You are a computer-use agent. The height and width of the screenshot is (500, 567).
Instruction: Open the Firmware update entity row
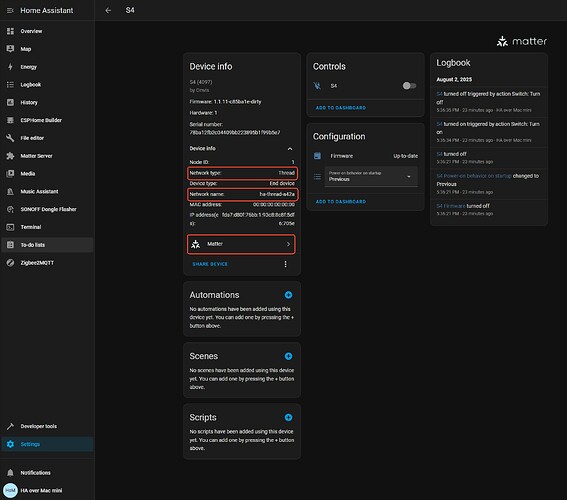point(365,156)
